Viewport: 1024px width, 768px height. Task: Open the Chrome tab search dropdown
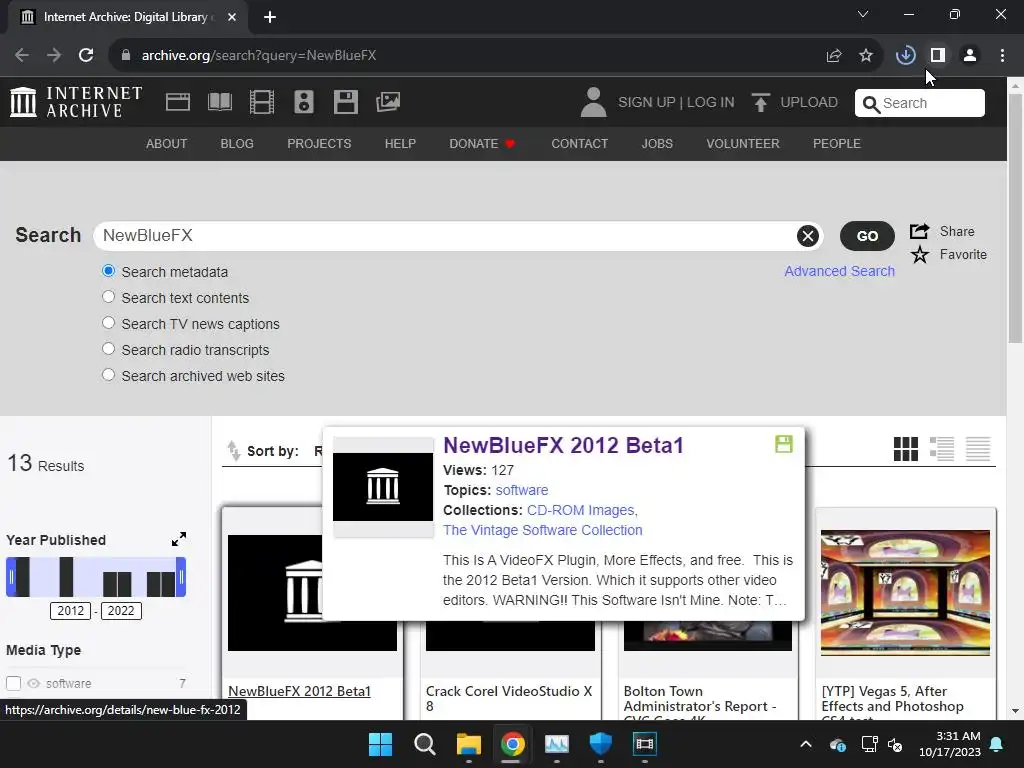863,14
